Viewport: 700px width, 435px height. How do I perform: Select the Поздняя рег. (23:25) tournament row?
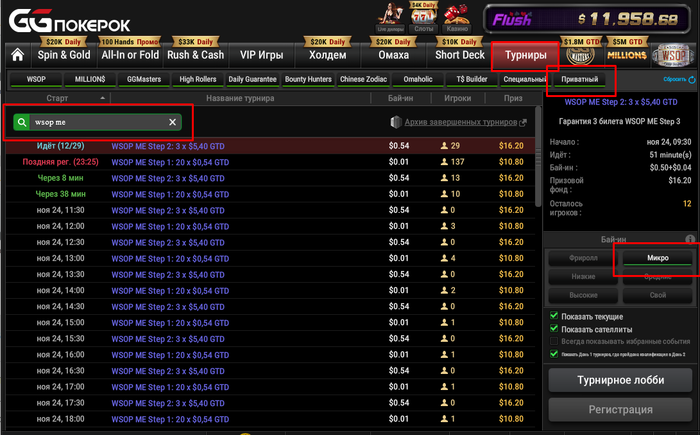click(x=271, y=162)
